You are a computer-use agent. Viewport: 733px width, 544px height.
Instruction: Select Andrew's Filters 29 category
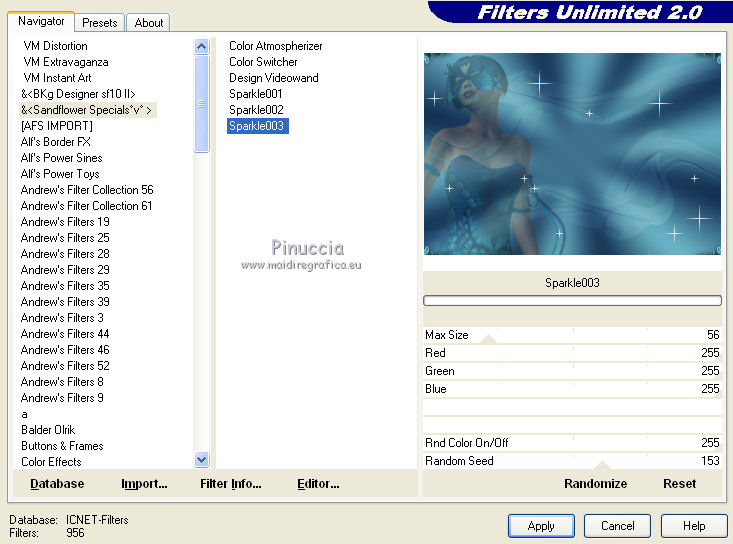click(x=65, y=270)
